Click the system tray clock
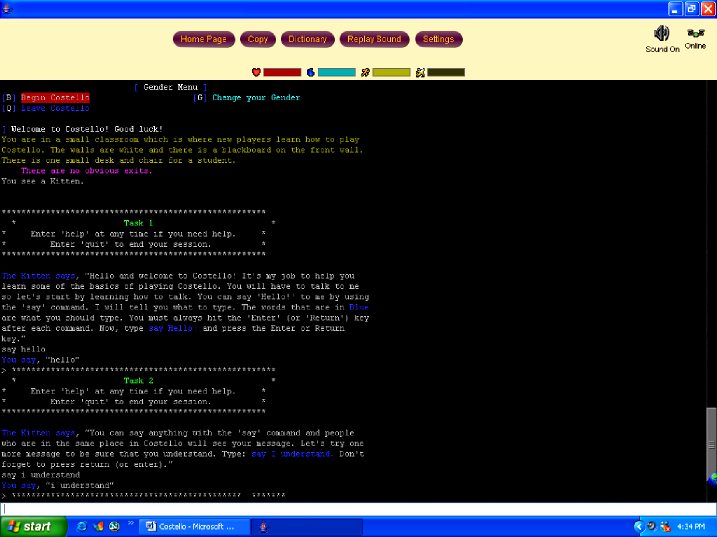The width and height of the screenshot is (717, 537). (690, 527)
